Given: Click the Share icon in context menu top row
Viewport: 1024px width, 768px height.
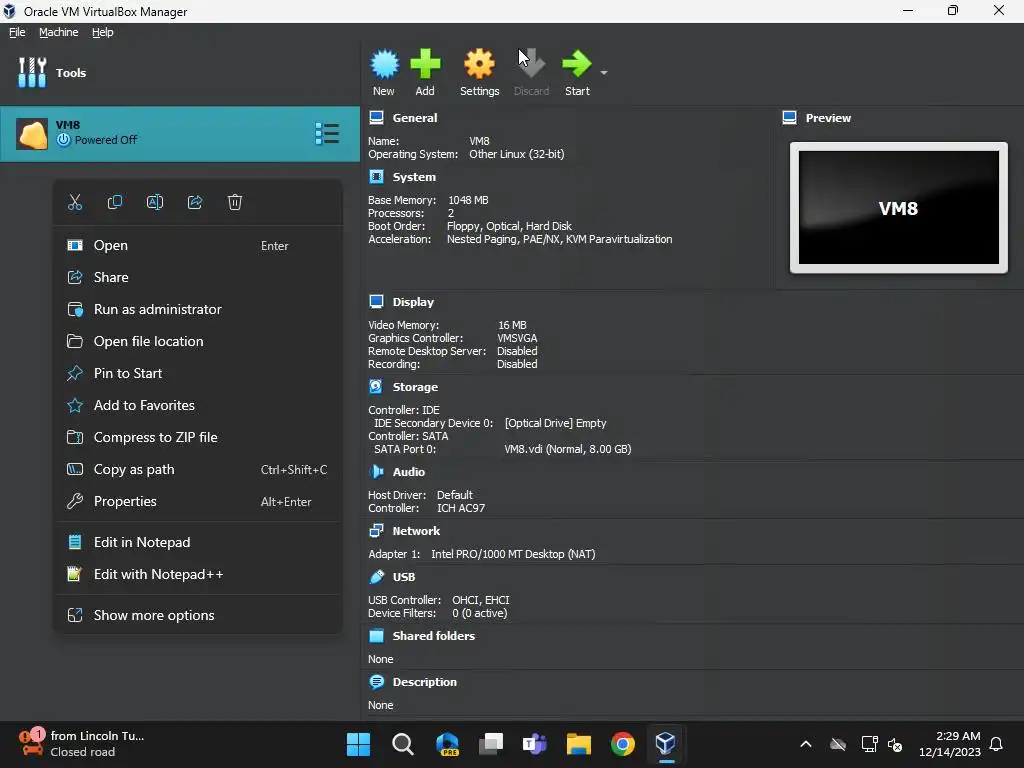Looking at the screenshot, I should [x=195, y=202].
